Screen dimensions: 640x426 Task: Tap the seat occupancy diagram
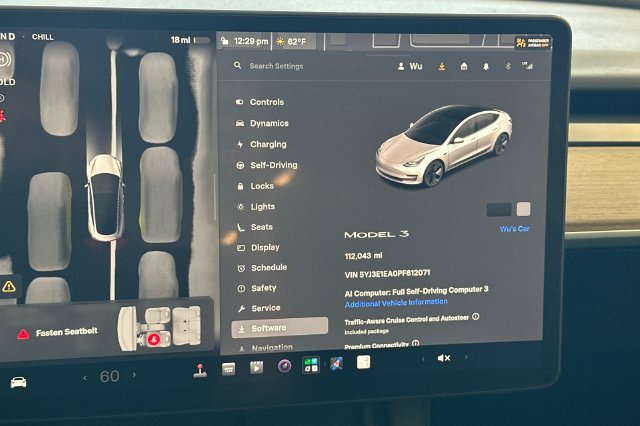[160, 328]
